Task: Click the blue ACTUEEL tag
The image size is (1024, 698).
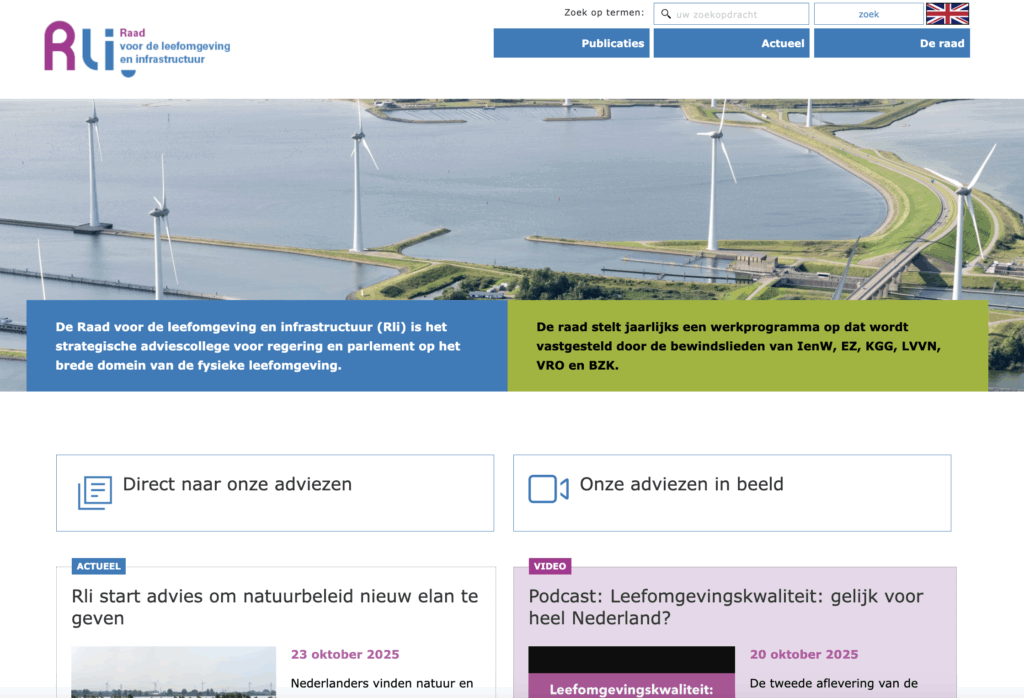Action: coord(98,566)
